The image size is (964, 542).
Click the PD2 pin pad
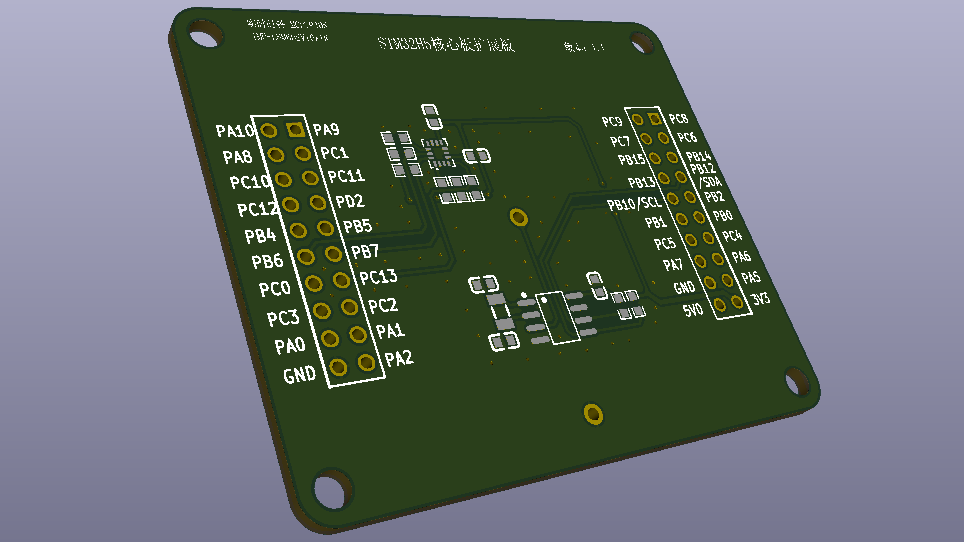(317, 203)
